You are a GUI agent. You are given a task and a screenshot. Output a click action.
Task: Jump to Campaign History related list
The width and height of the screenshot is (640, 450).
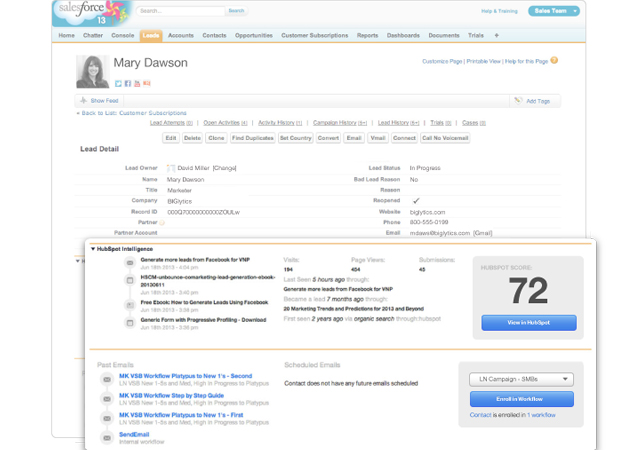click(340, 123)
